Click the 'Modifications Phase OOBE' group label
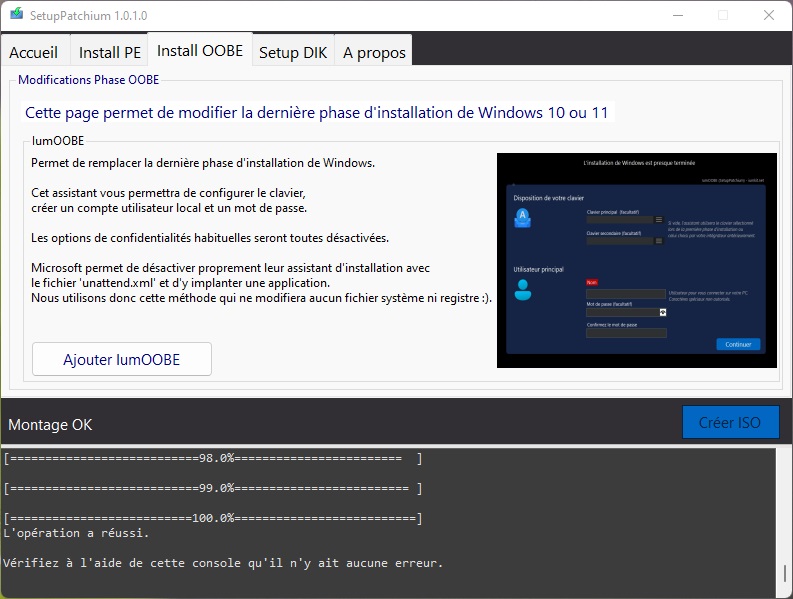Image resolution: width=793 pixels, height=599 pixels. 89,79
